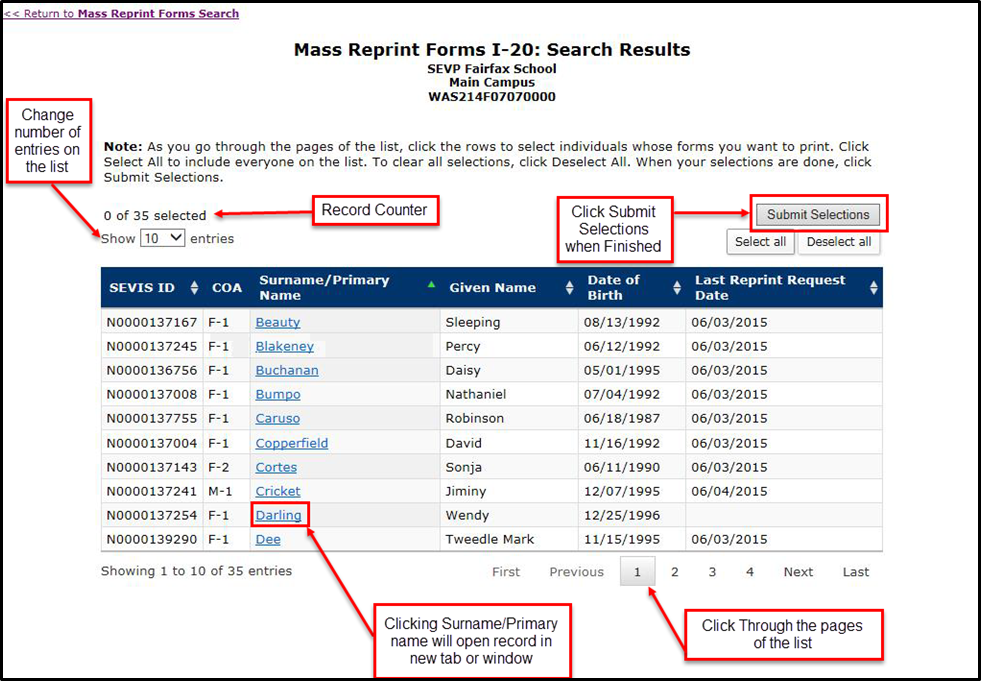Jump to page 2 of results
Screen dimensions: 981x681
[x=674, y=571]
